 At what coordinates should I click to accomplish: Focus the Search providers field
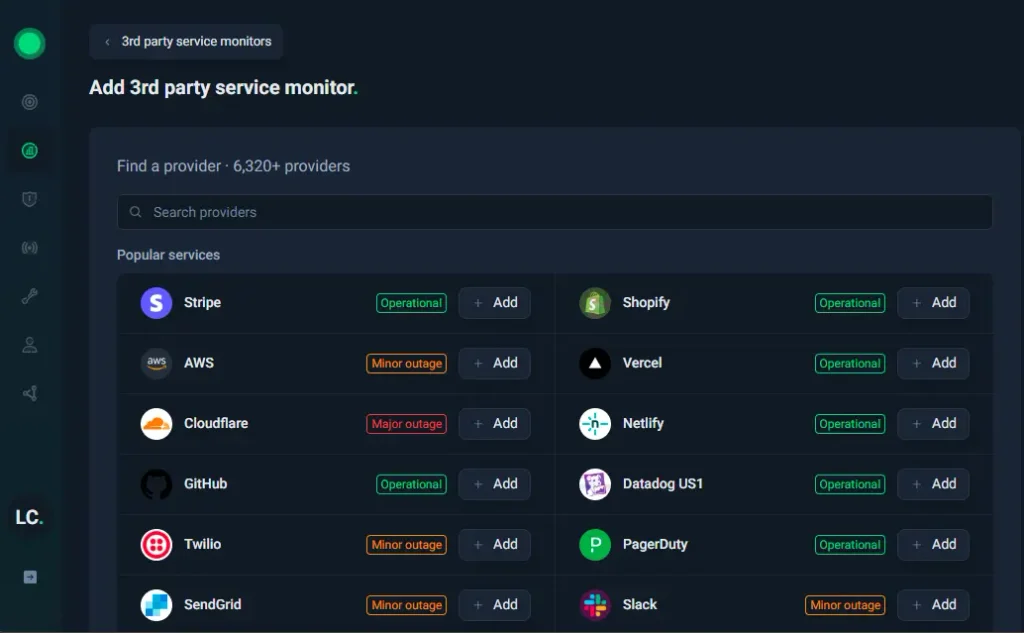click(554, 212)
